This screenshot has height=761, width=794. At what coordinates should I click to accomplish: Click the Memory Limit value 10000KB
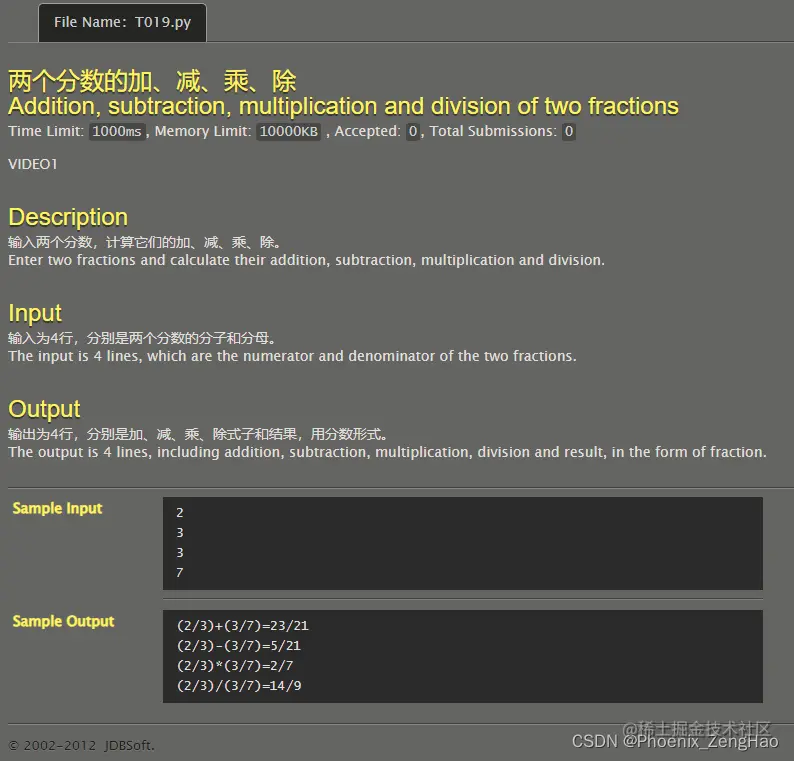pos(289,131)
